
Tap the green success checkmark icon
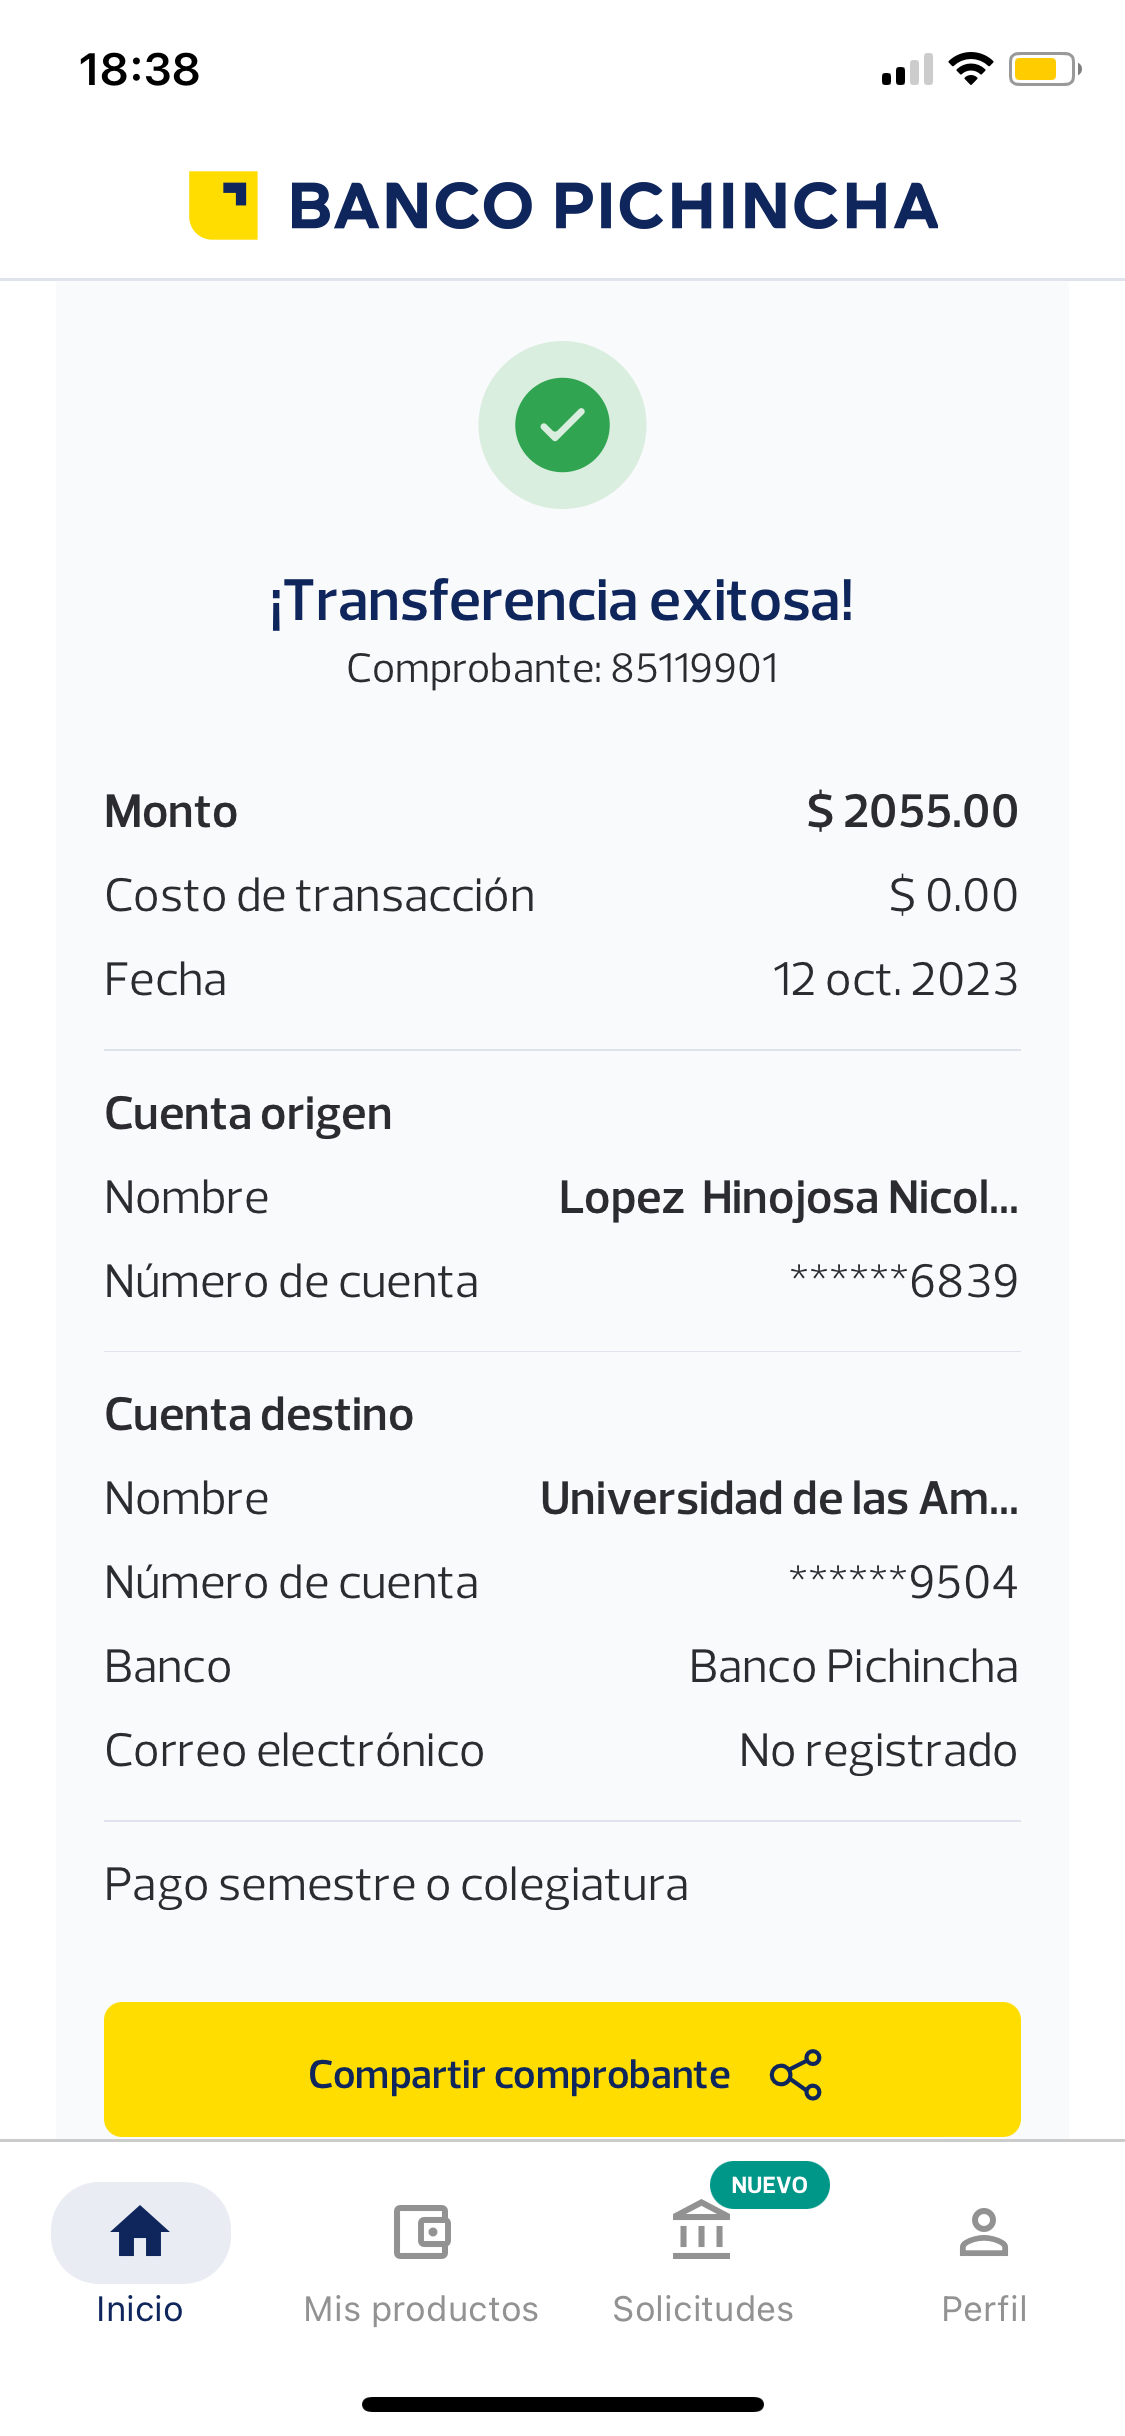click(x=562, y=425)
